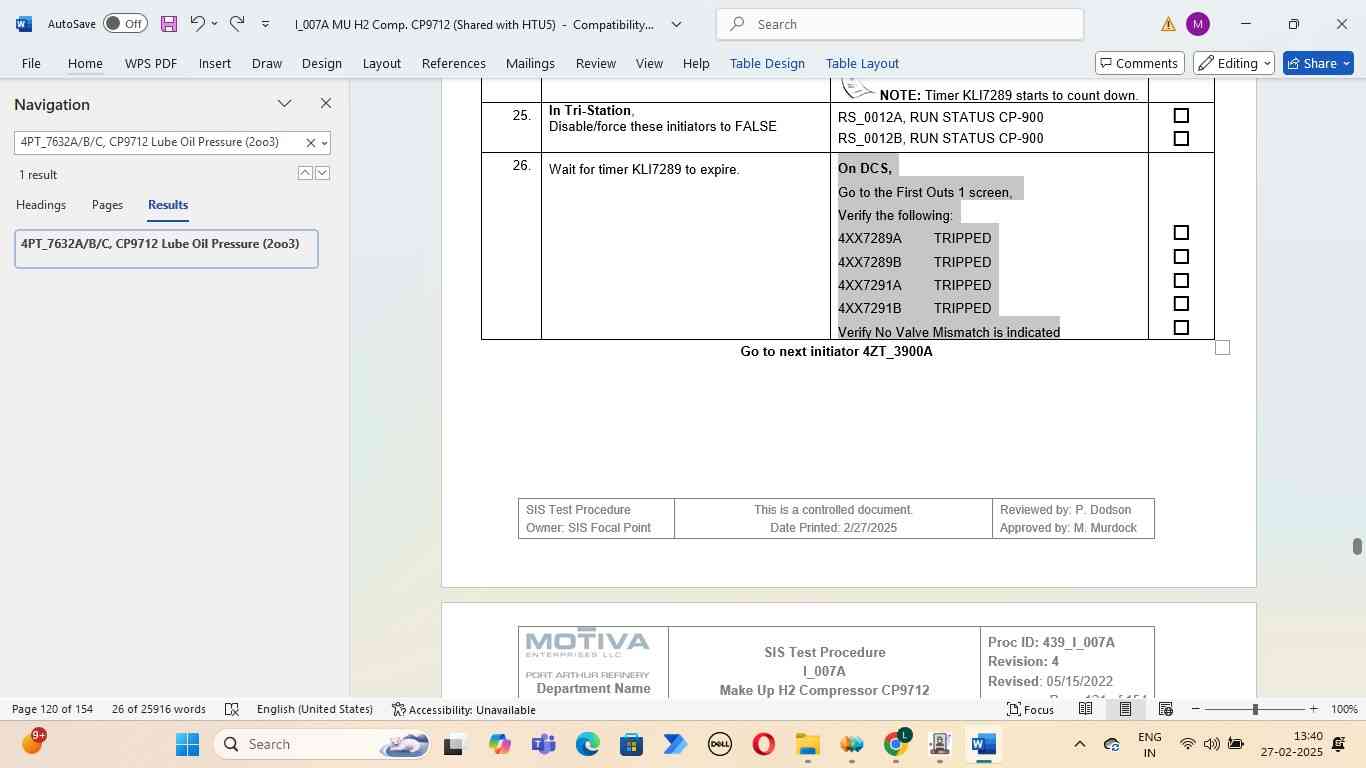Screen dimensions: 1366x768
Task: Click English (United States) language indicator
Action: tap(315, 709)
